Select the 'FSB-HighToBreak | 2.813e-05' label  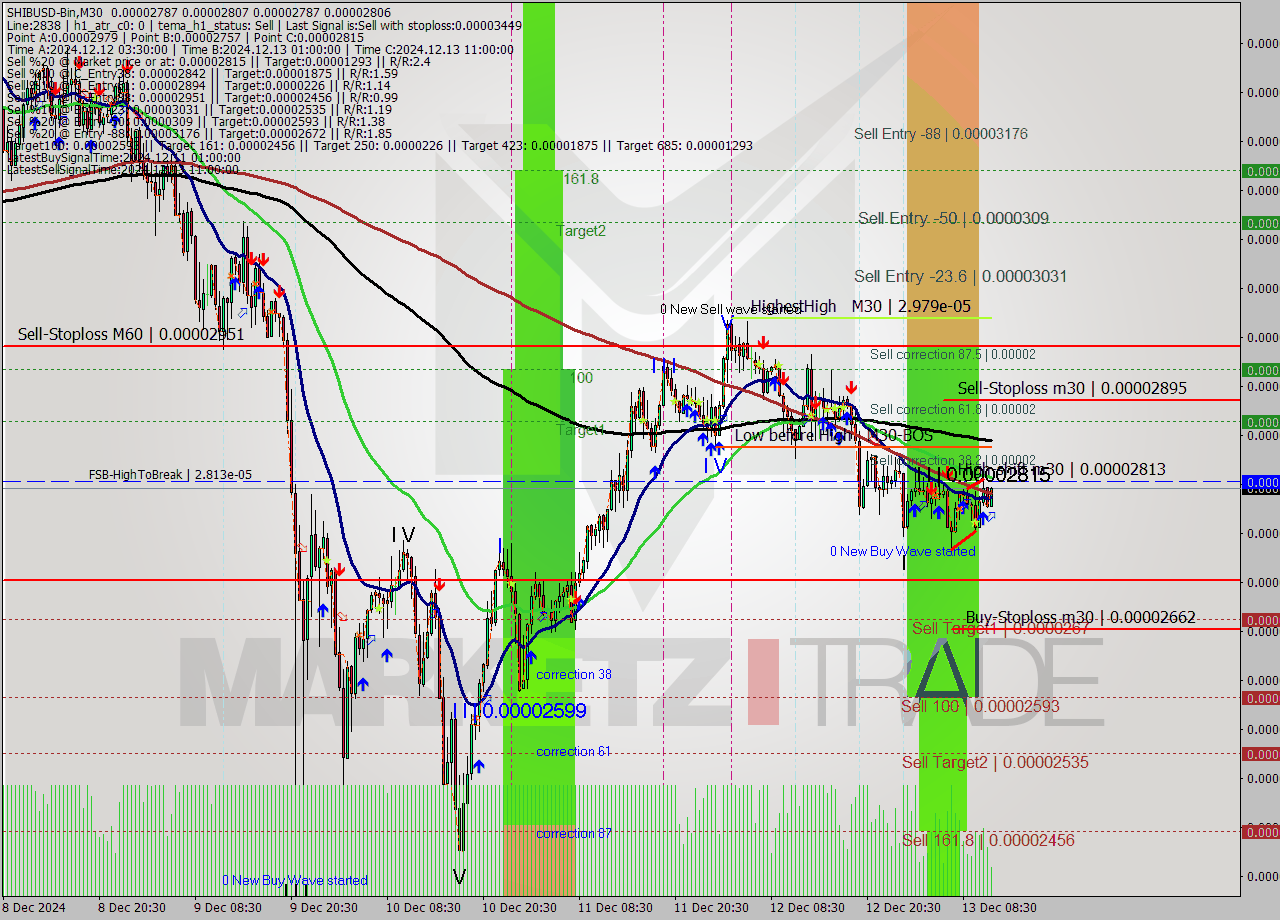click(170, 475)
